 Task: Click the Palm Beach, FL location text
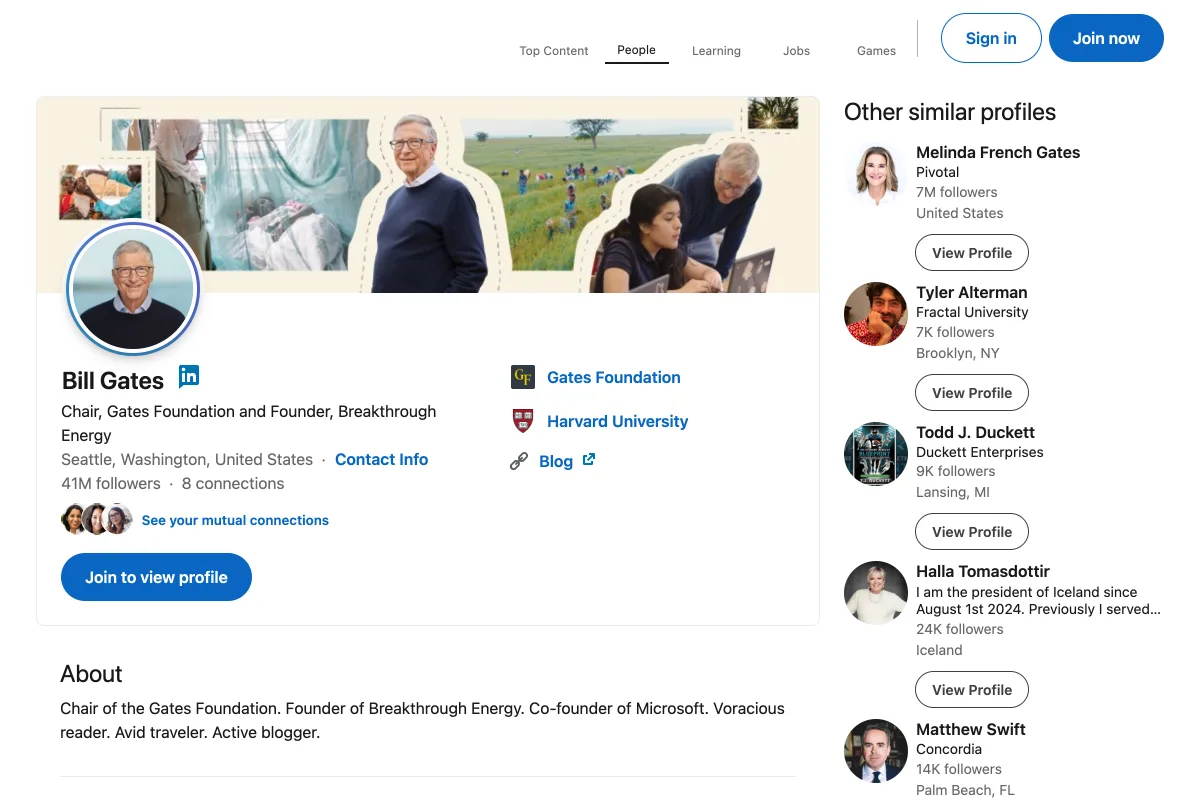point(965,790)
